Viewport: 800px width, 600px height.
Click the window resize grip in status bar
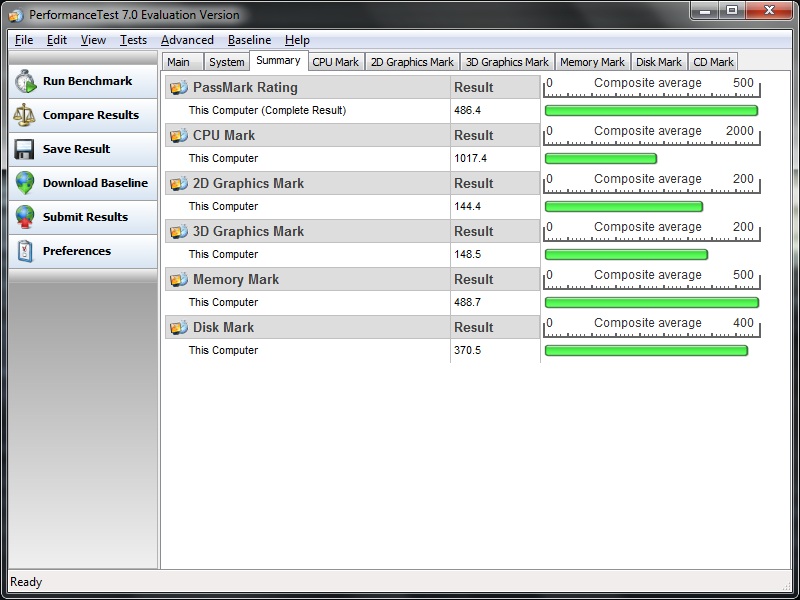click(x=786, y=586)
